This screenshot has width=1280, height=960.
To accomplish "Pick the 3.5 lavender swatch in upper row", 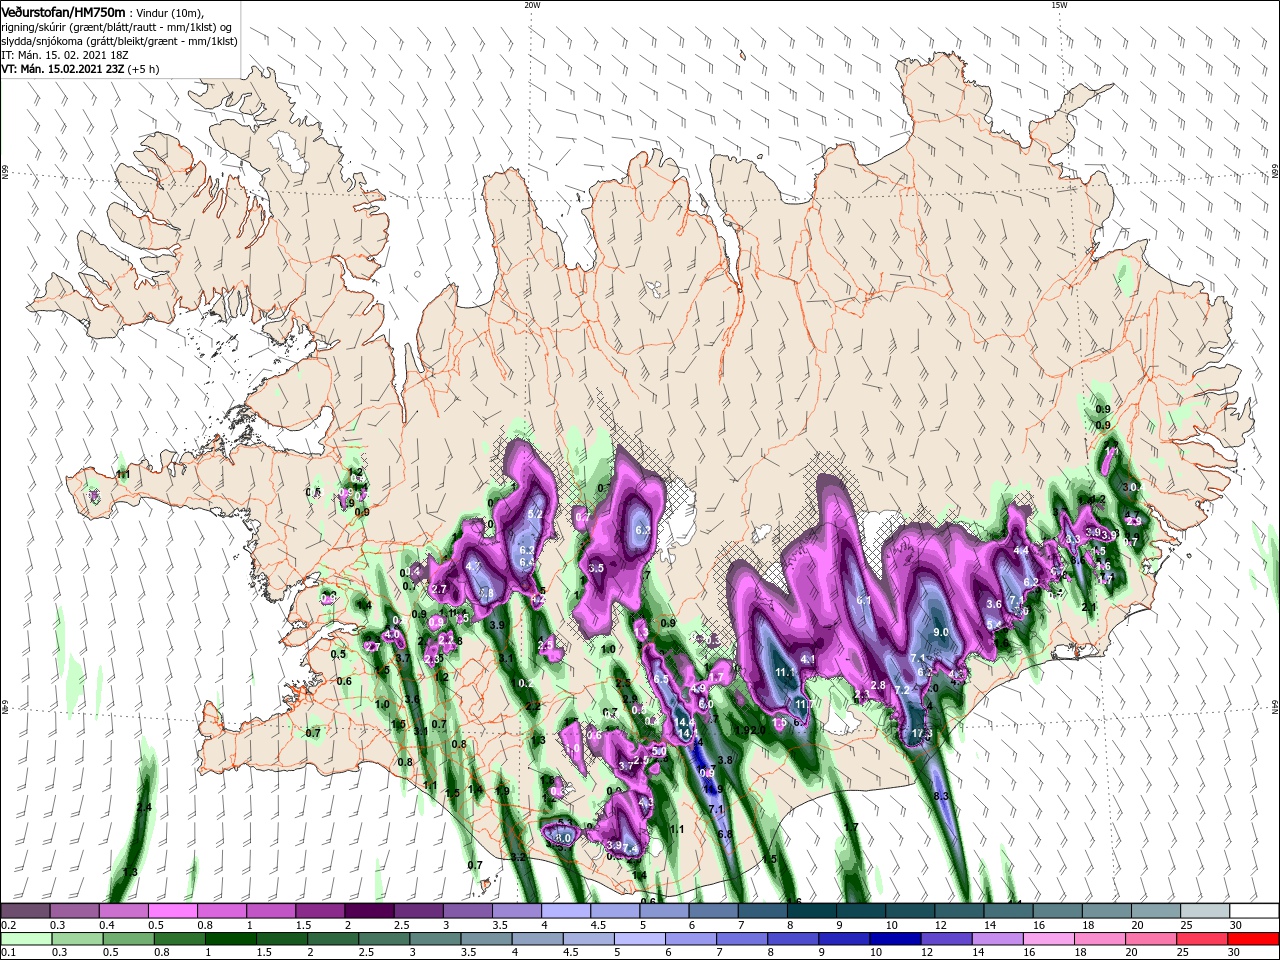I will (x=516, y=911).
